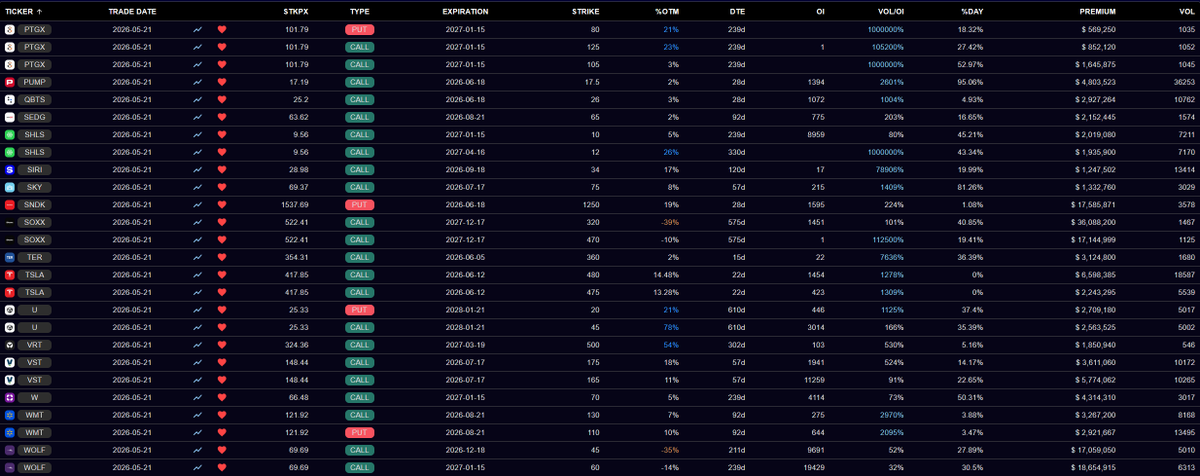The image size is (1200, 476).
Task: Click the SIRI ticker badge
Action: coord(33,170)
